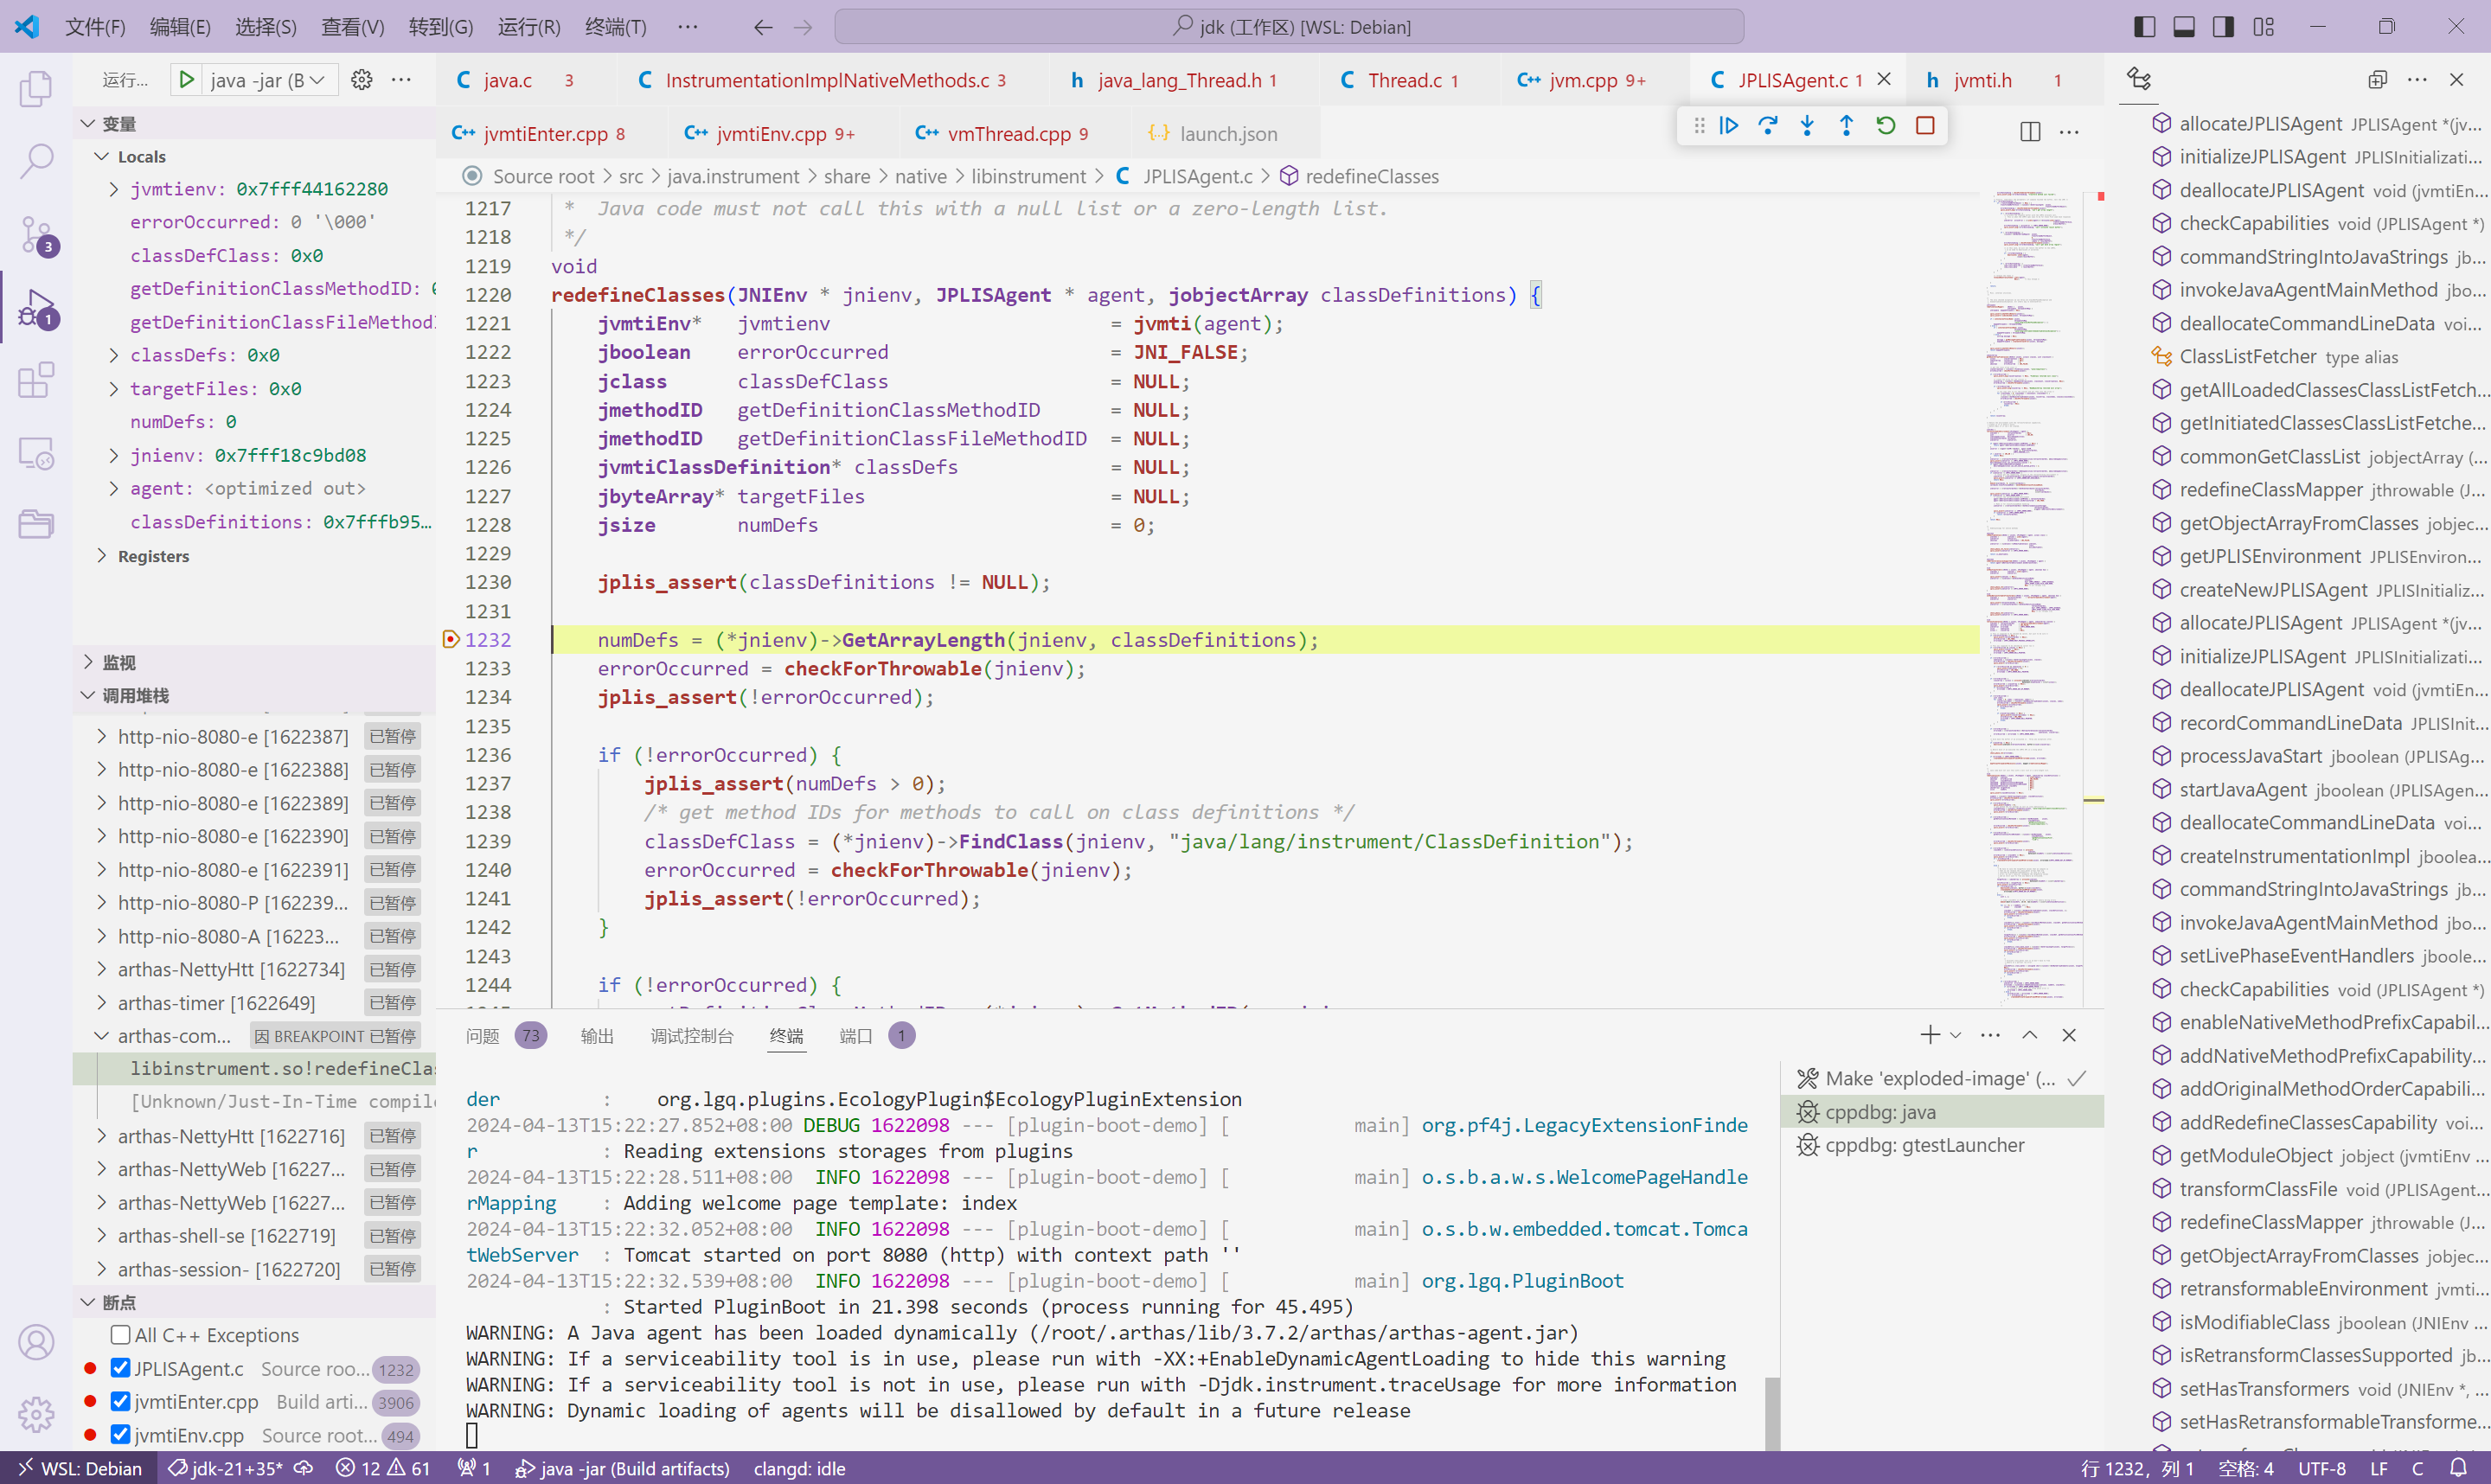Screen dimensions: 2491x1484
Task: Open the 文件(F) menu
Action: click(95, 27)
